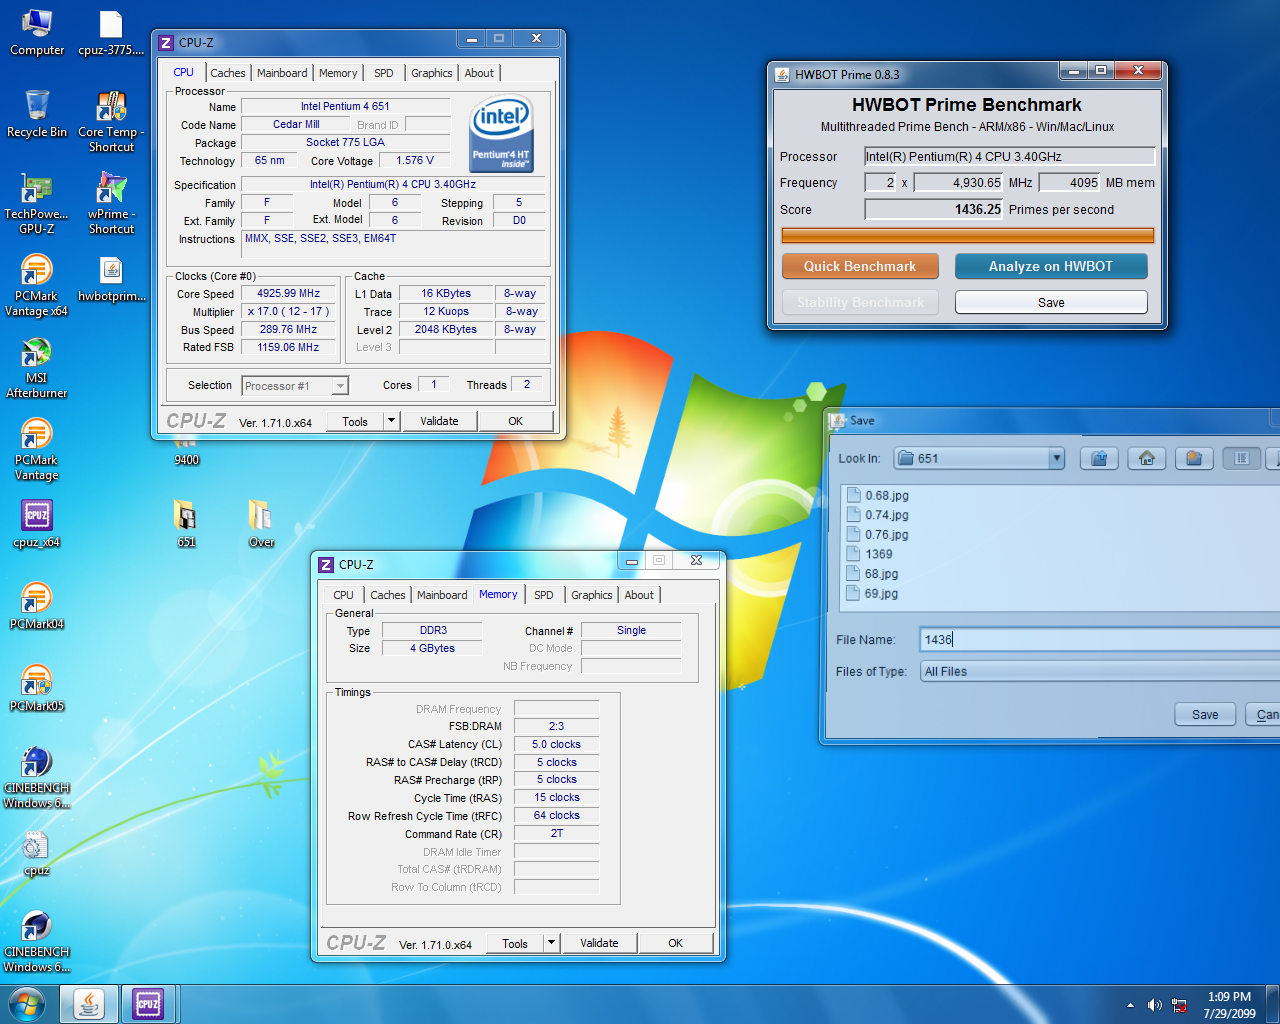This screenshot has width=1280, height=1024.
Task: Click Validate in top CPU-Z window
Action: pyautogui.click(x=439, y=421)
